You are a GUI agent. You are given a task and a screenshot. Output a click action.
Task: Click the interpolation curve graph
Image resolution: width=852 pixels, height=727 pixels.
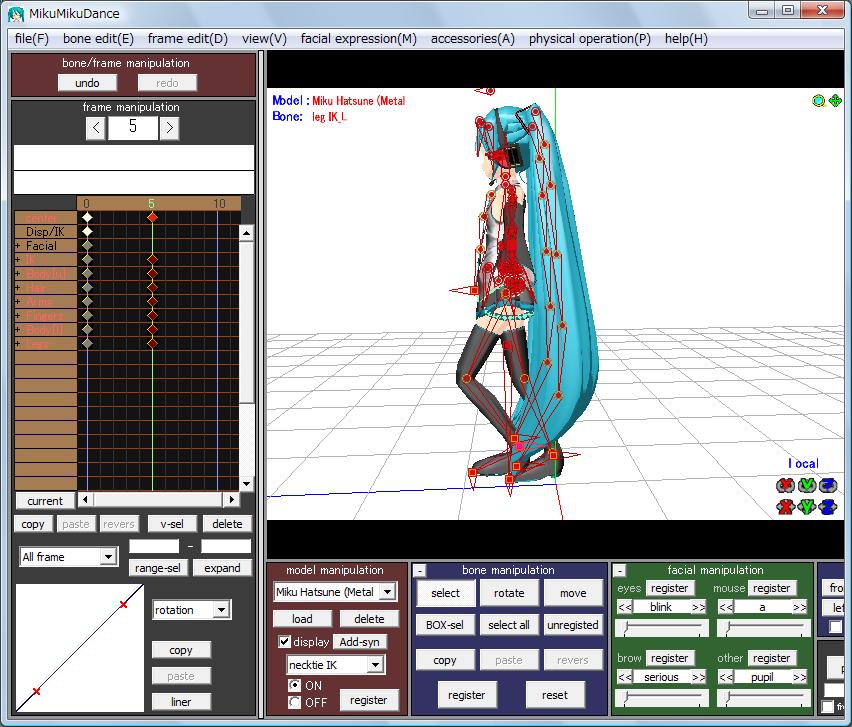click(79, 648)
